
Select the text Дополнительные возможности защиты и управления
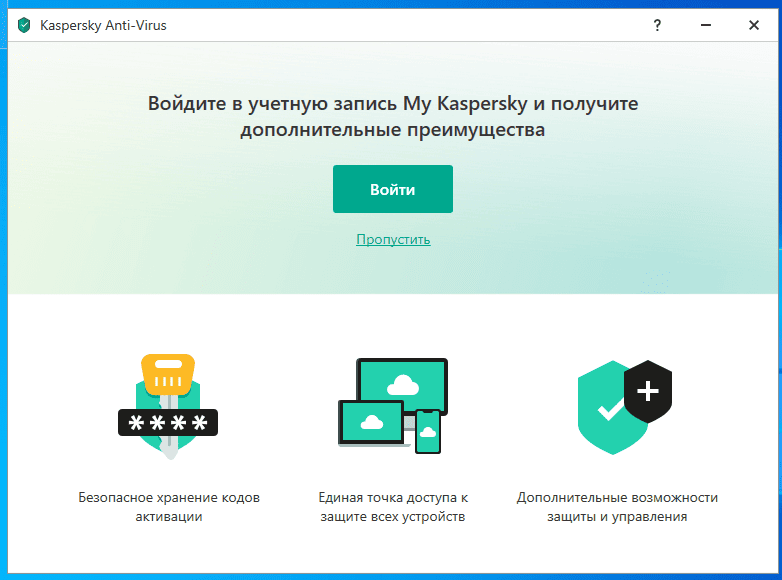point(617,507)
